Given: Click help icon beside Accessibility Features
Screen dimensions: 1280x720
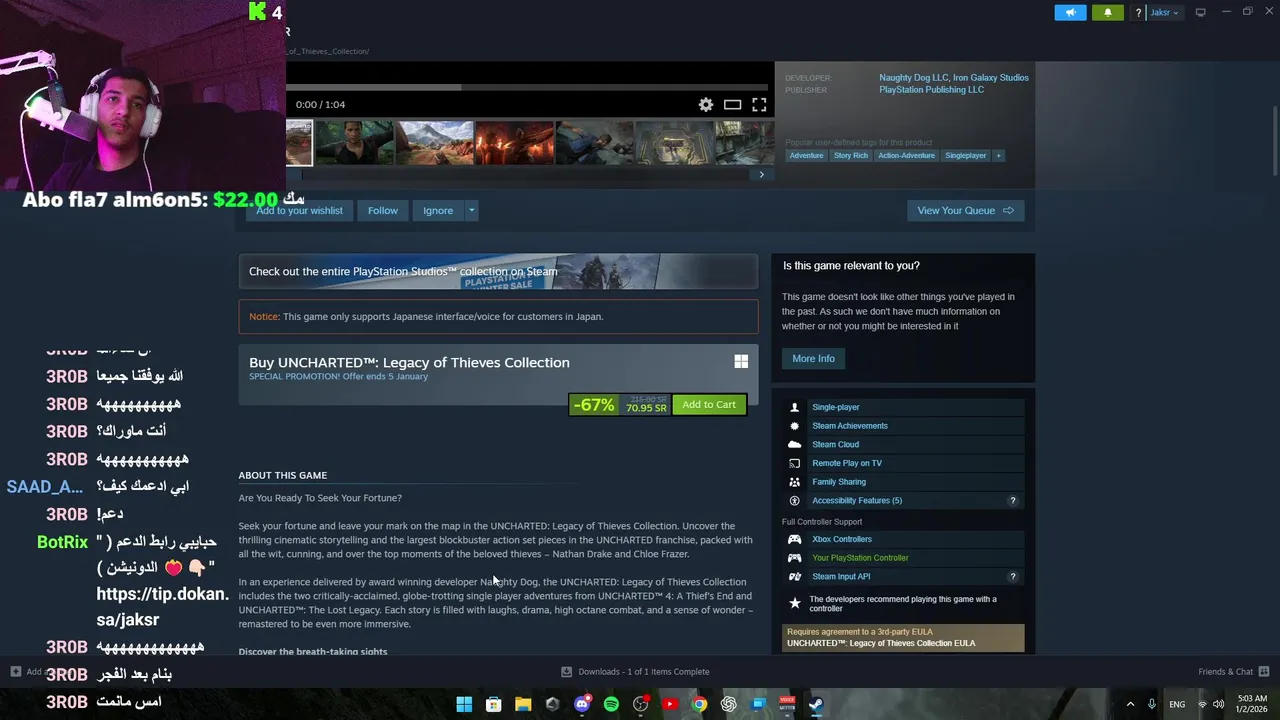Looking at the screenshot, I should pos(1012,500).
